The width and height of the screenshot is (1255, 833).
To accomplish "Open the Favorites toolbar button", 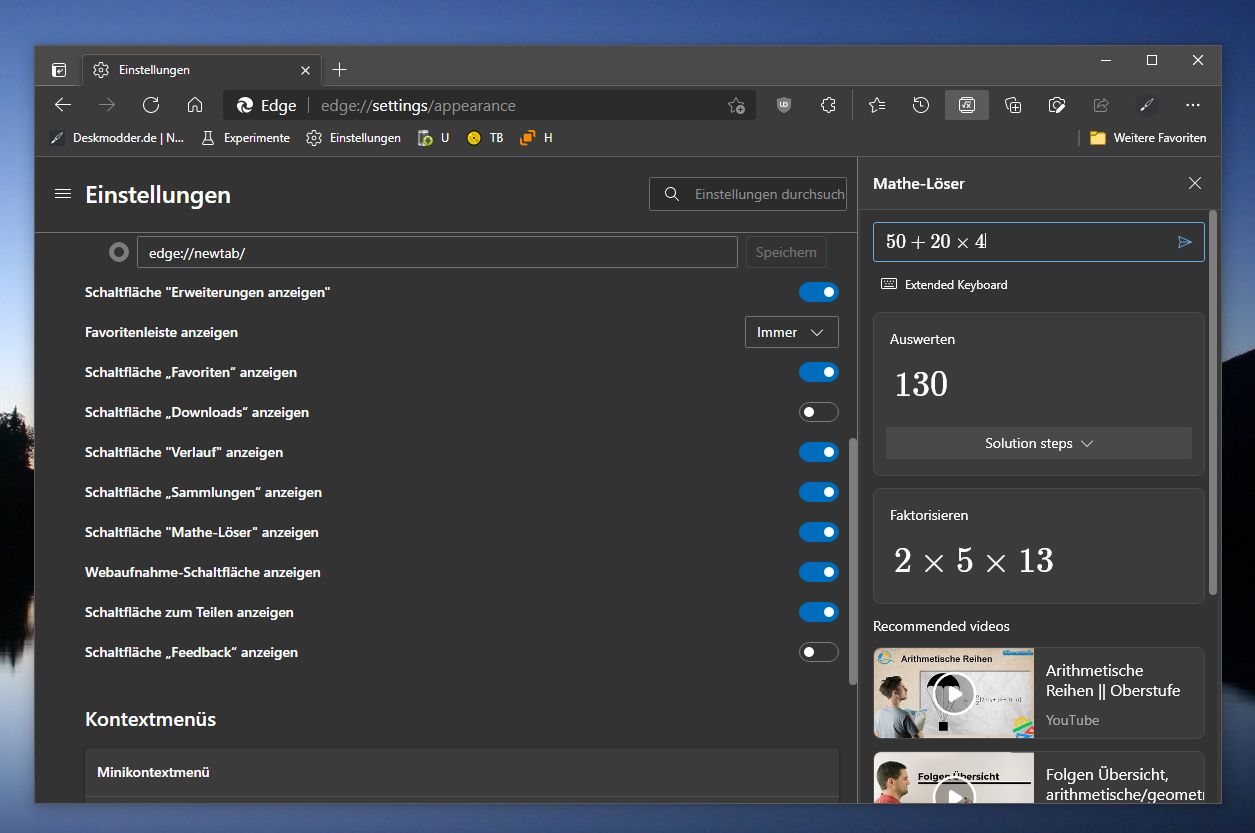I will click(x=877, y=105).
